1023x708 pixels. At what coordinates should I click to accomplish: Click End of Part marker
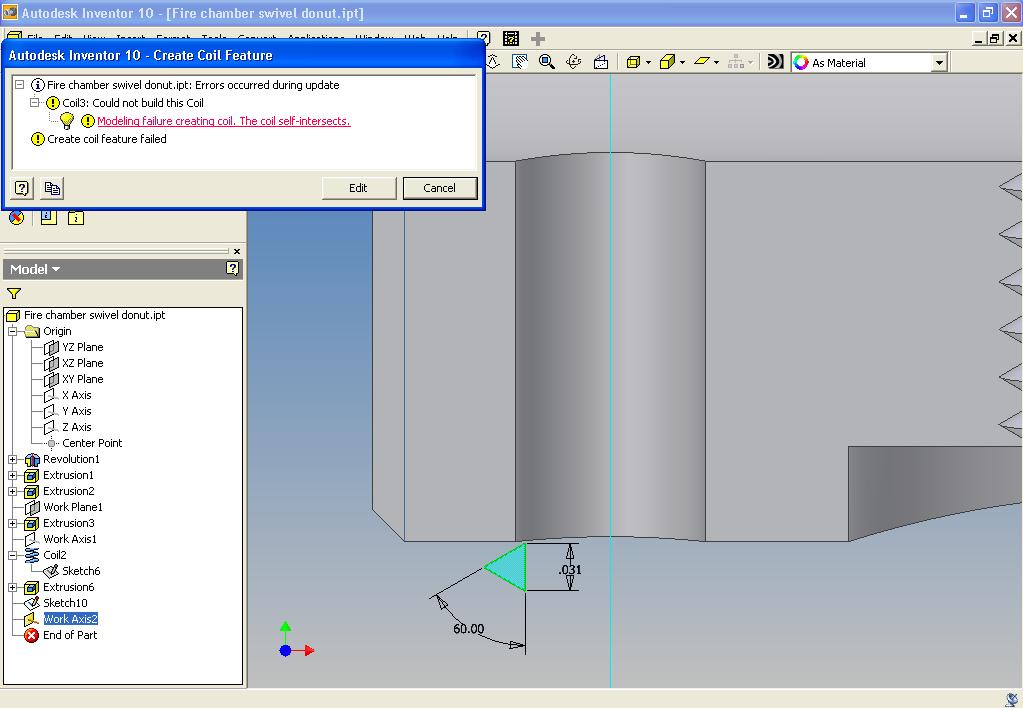click(70, 635)
